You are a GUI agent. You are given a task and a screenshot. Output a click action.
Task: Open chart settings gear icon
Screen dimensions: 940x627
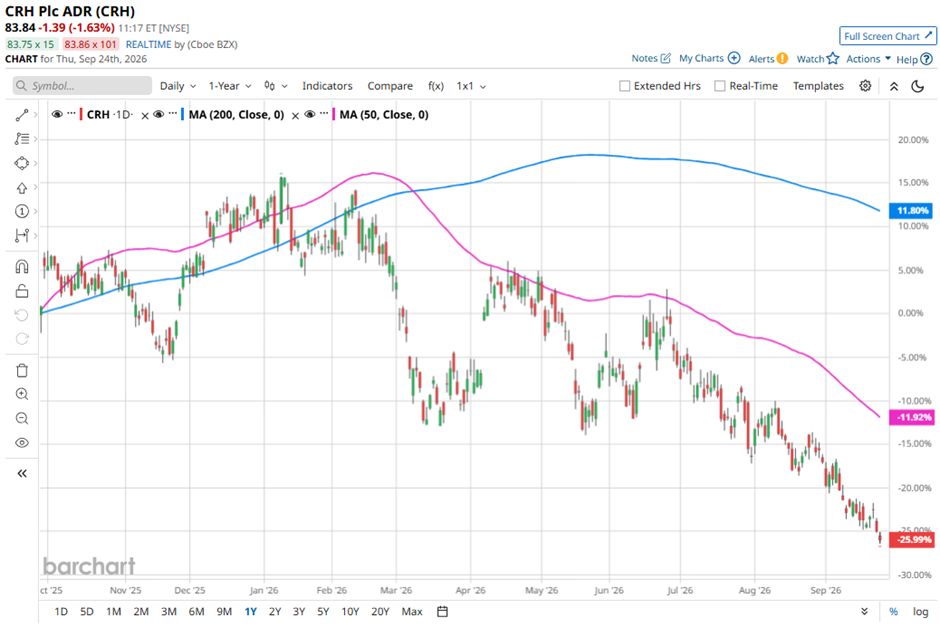click(865, 86)
